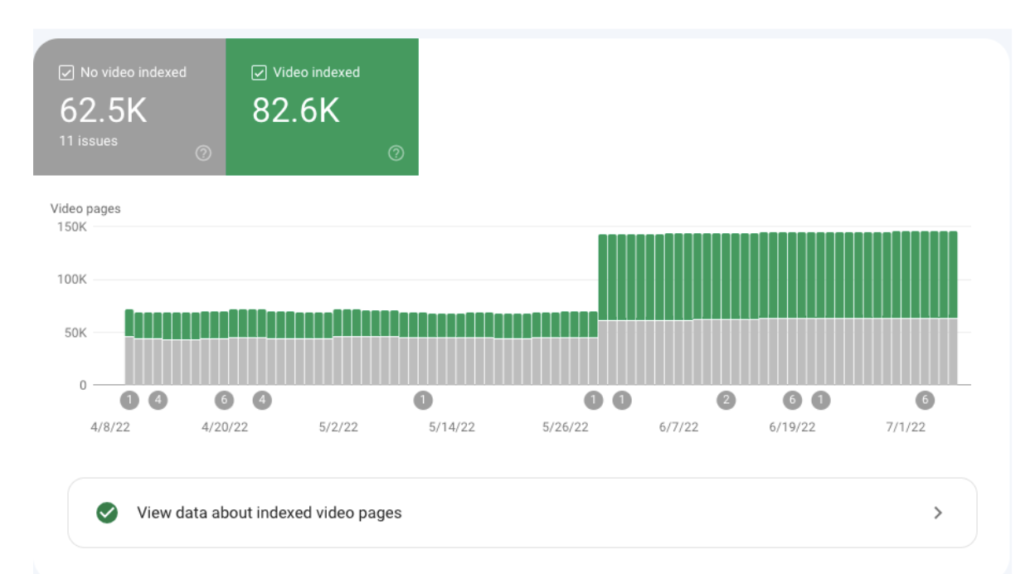
Task: Click annotation marker 4 right of 4/20/22
Action: (x=262, y=399)
